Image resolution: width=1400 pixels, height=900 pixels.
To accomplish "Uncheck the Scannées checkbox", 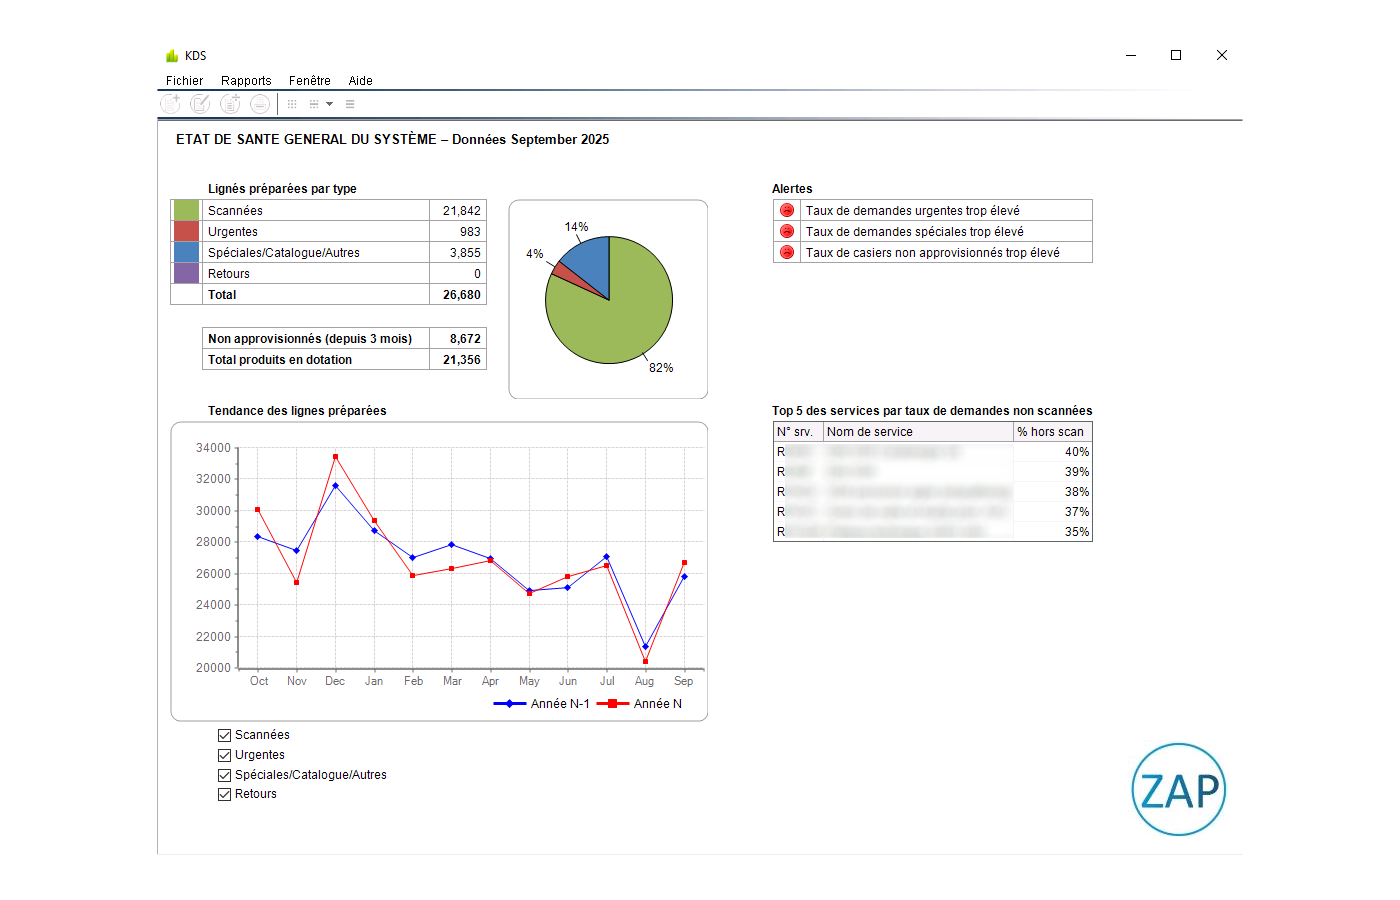I will coord(225,735).
